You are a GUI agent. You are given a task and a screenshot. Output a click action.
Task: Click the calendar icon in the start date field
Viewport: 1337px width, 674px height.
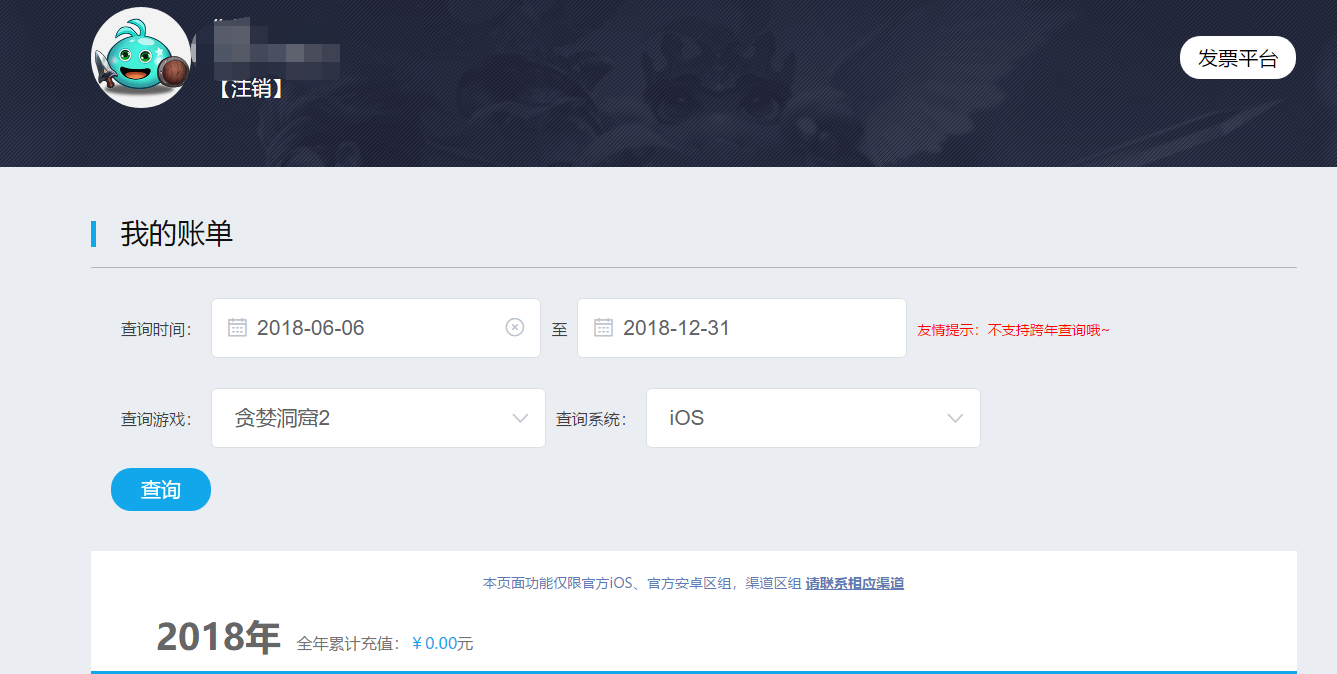(x=237, y=328)
